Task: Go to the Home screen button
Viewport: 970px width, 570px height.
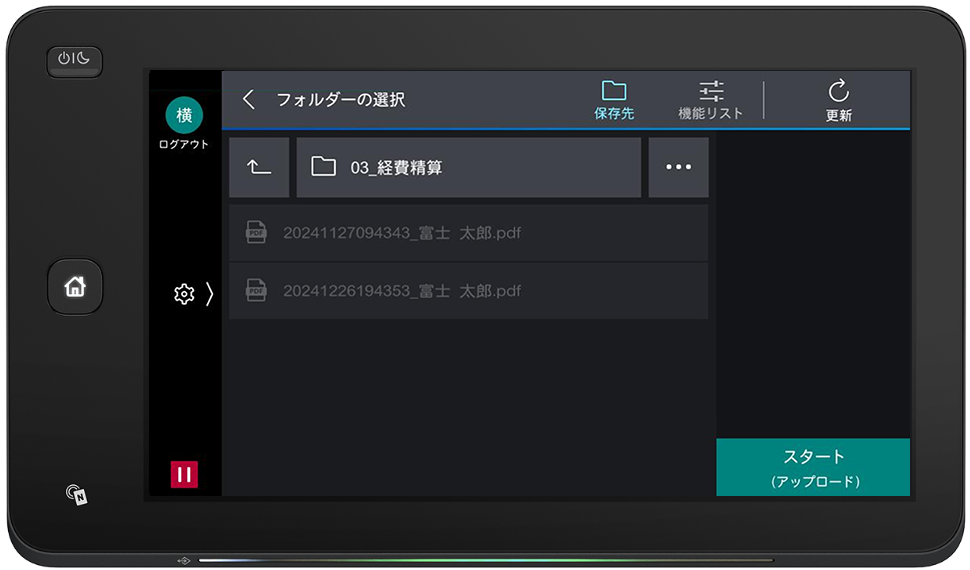Action: [x=75, y=287]
